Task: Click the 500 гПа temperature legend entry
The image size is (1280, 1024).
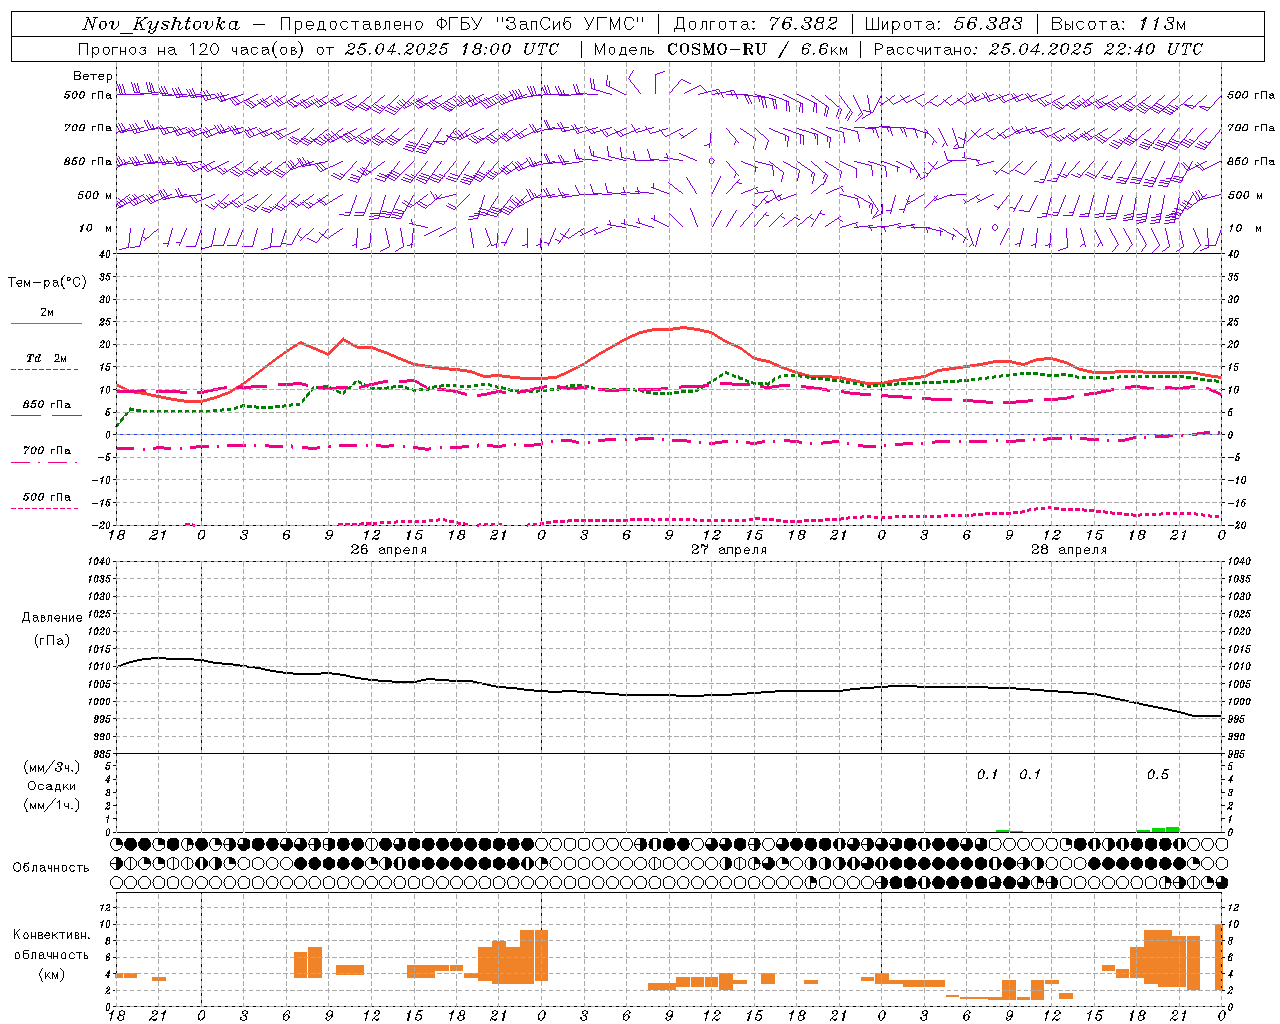Action: point(47,497)
